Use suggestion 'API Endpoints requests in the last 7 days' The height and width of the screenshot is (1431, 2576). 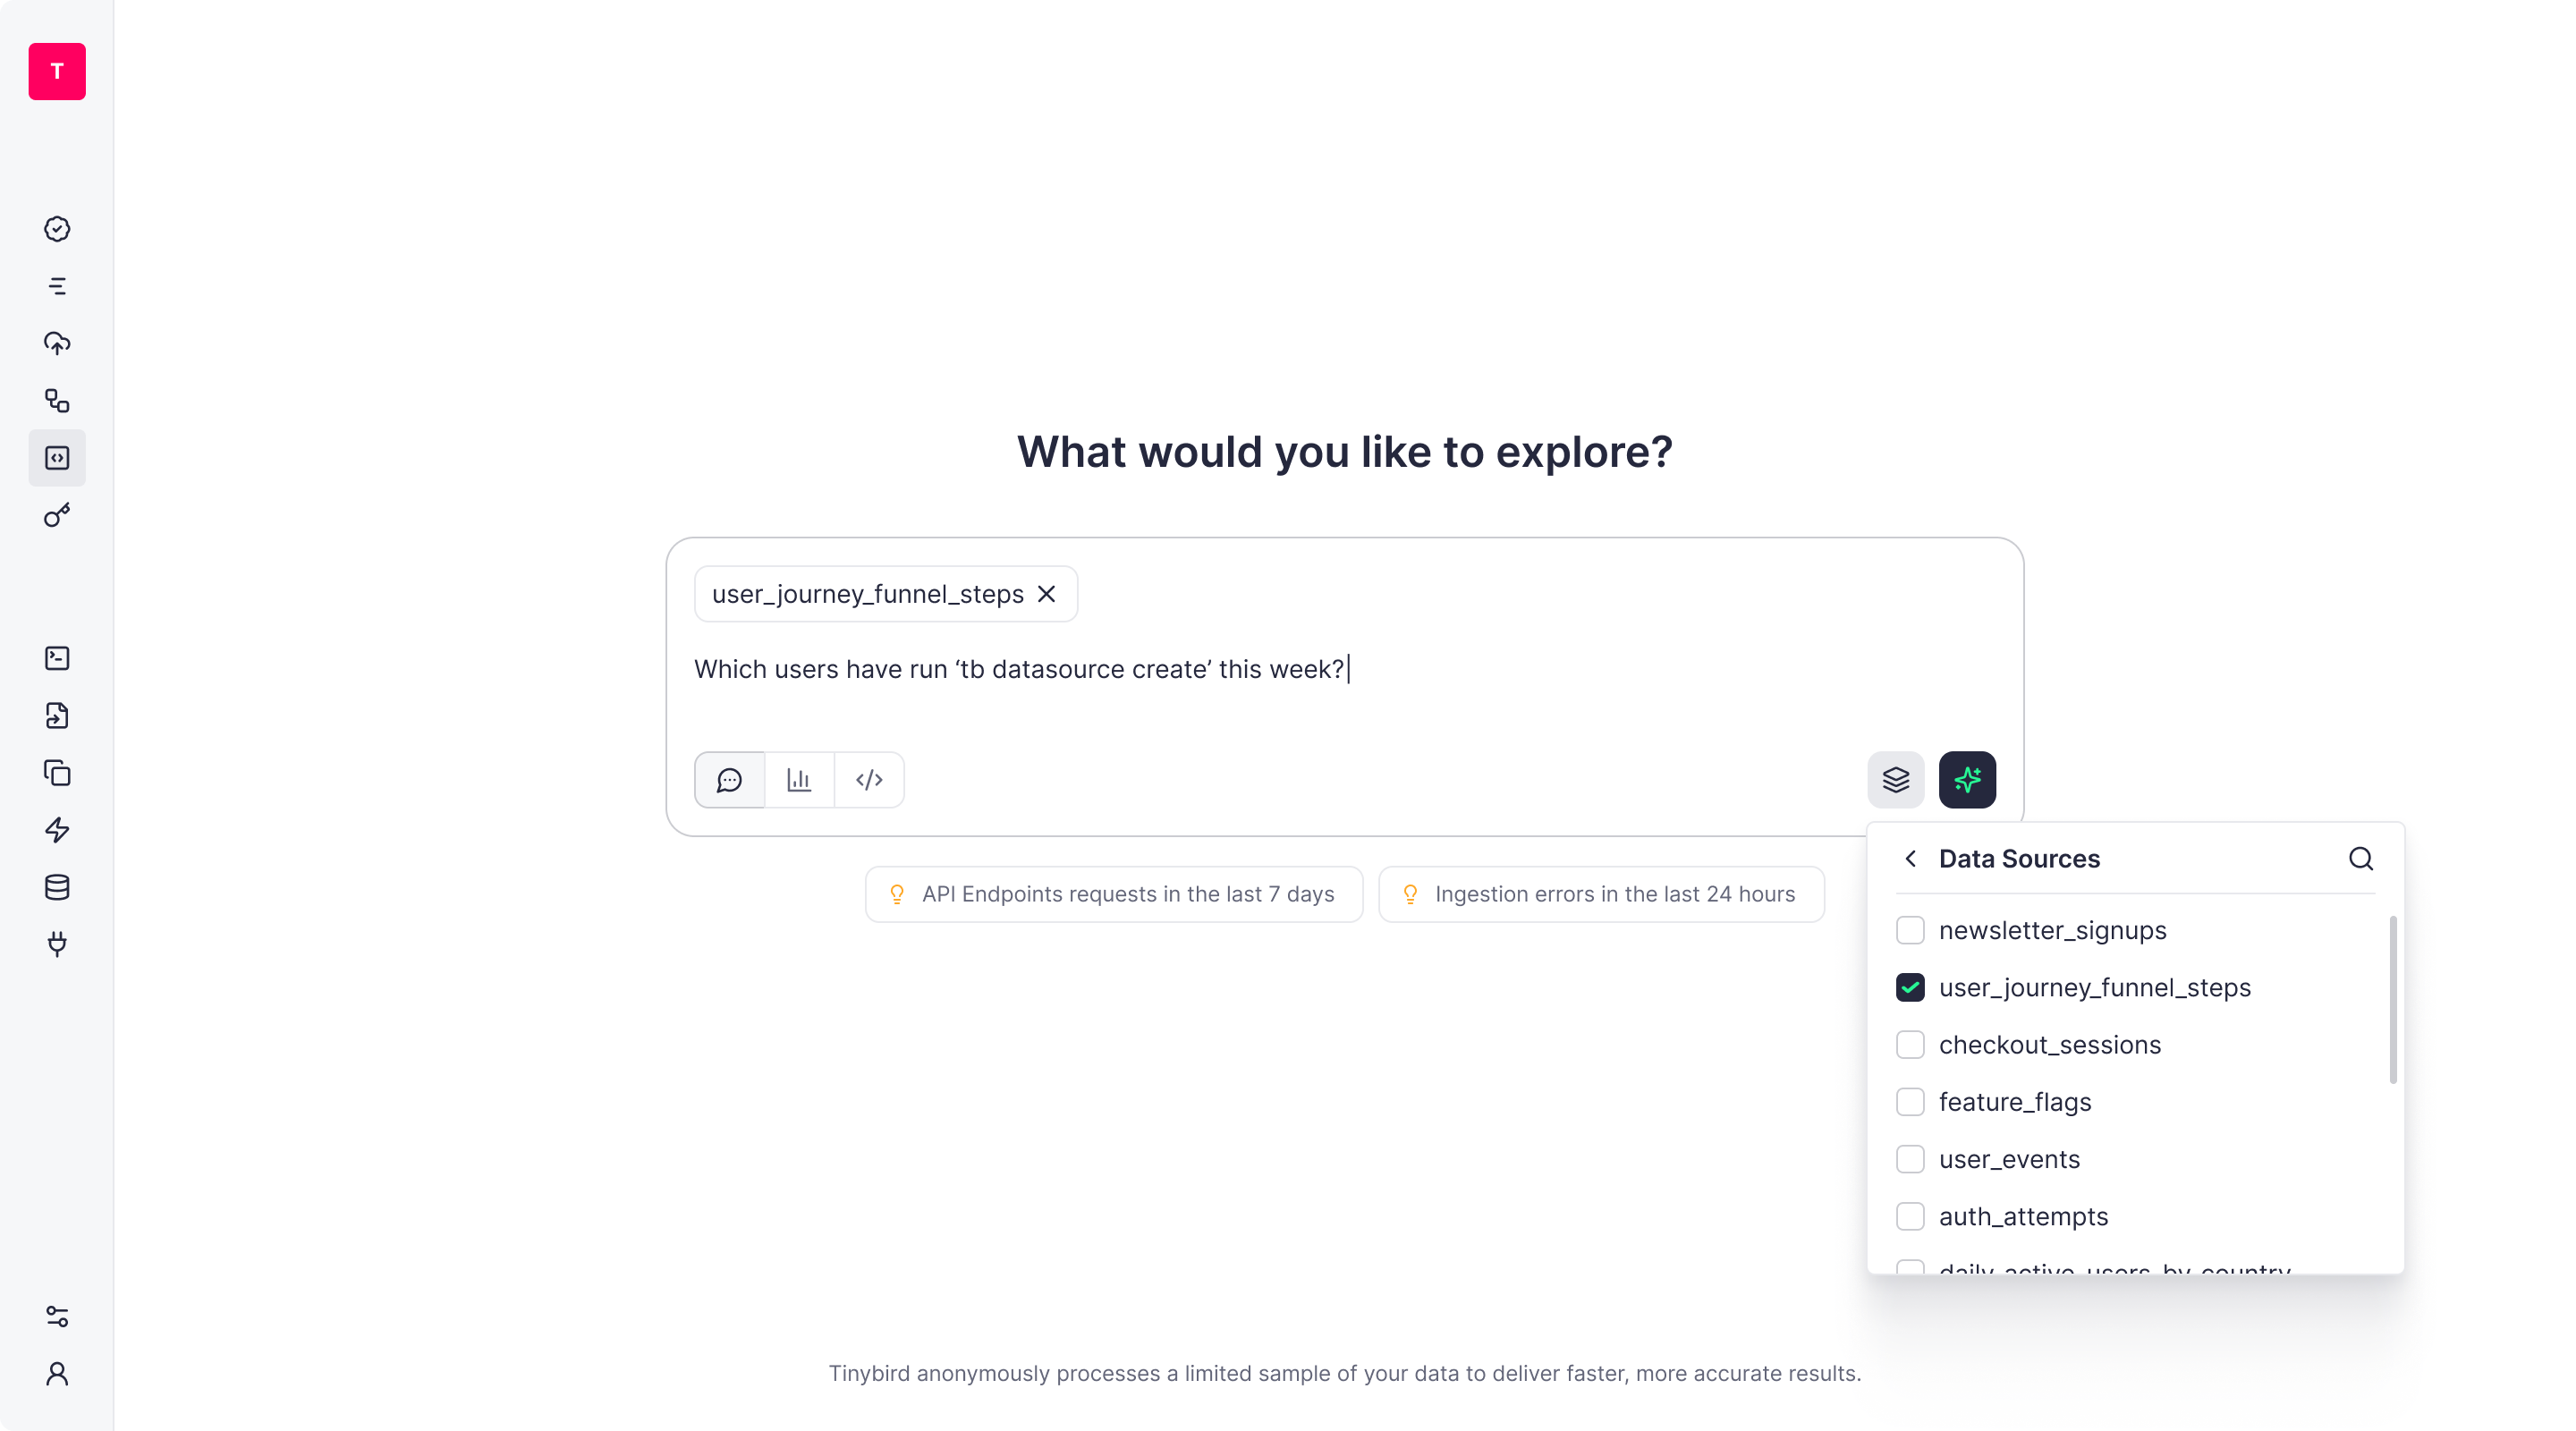click(x=1113, y=894)
